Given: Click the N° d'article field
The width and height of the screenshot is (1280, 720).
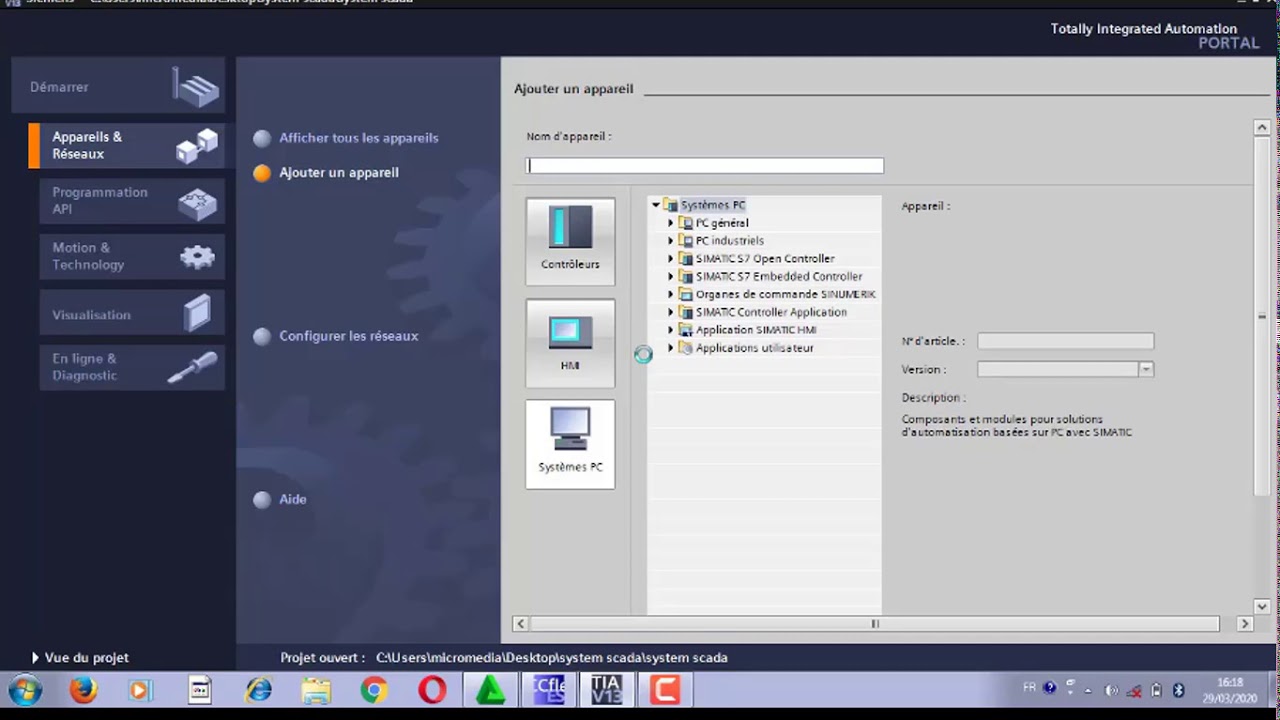Looking at the screenshot, I should point(1065,341).
